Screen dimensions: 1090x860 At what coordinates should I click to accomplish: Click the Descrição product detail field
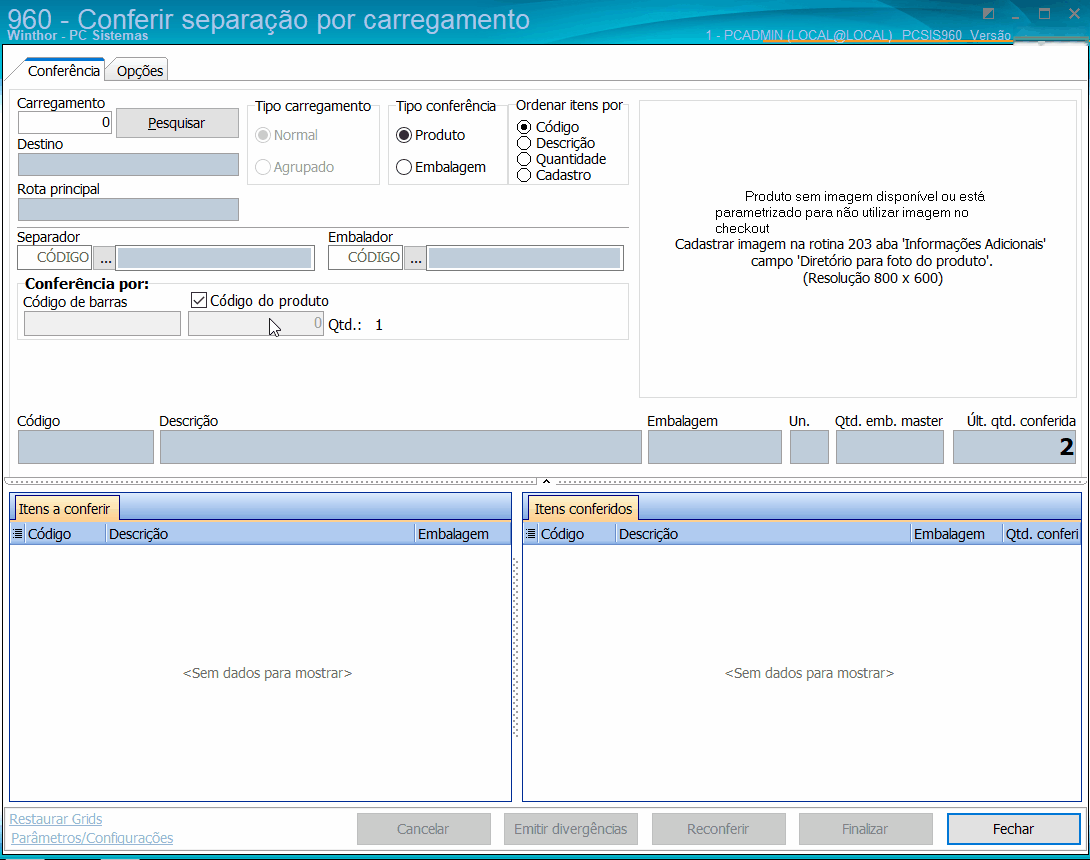pos(400,447)
